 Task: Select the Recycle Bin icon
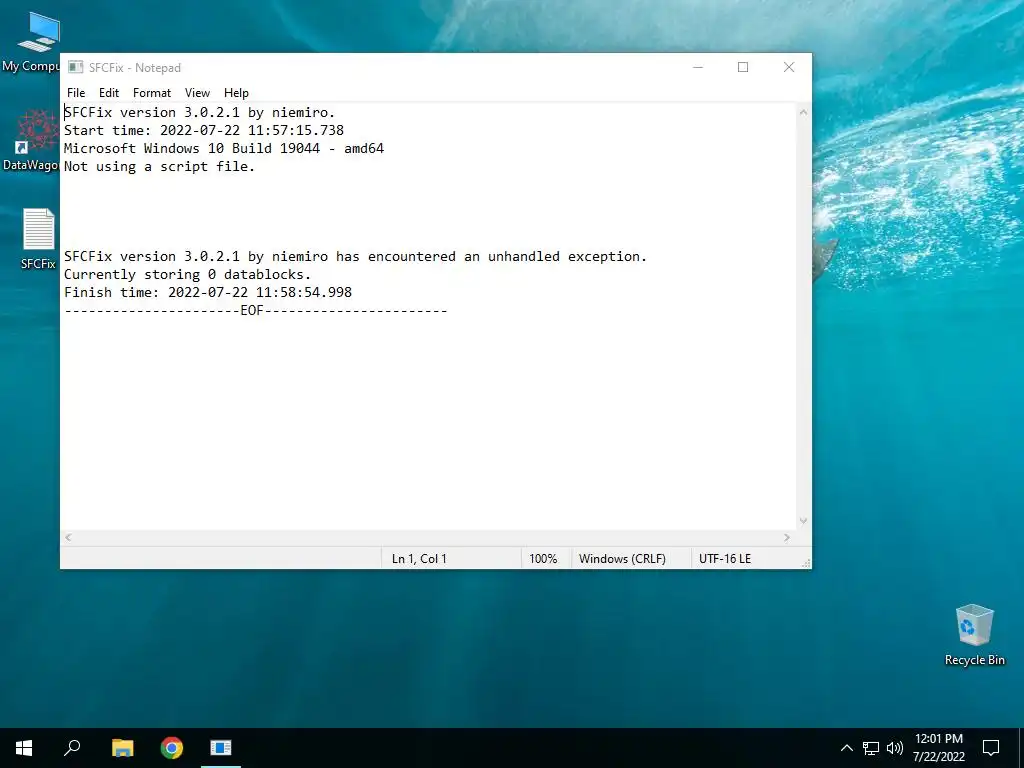click(974, 635)
